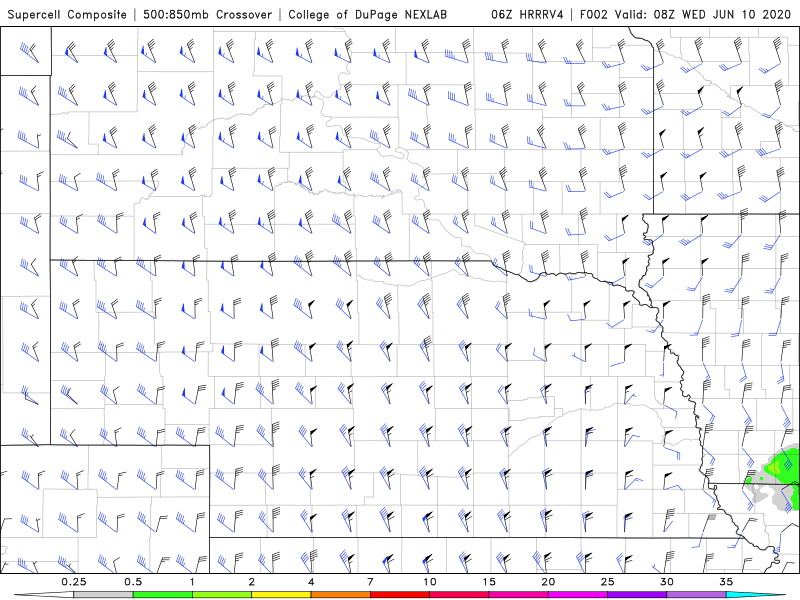Select the magenta 20–25 color bar segment
Screen dimensions: 800x600
click(x=578, y=595)
